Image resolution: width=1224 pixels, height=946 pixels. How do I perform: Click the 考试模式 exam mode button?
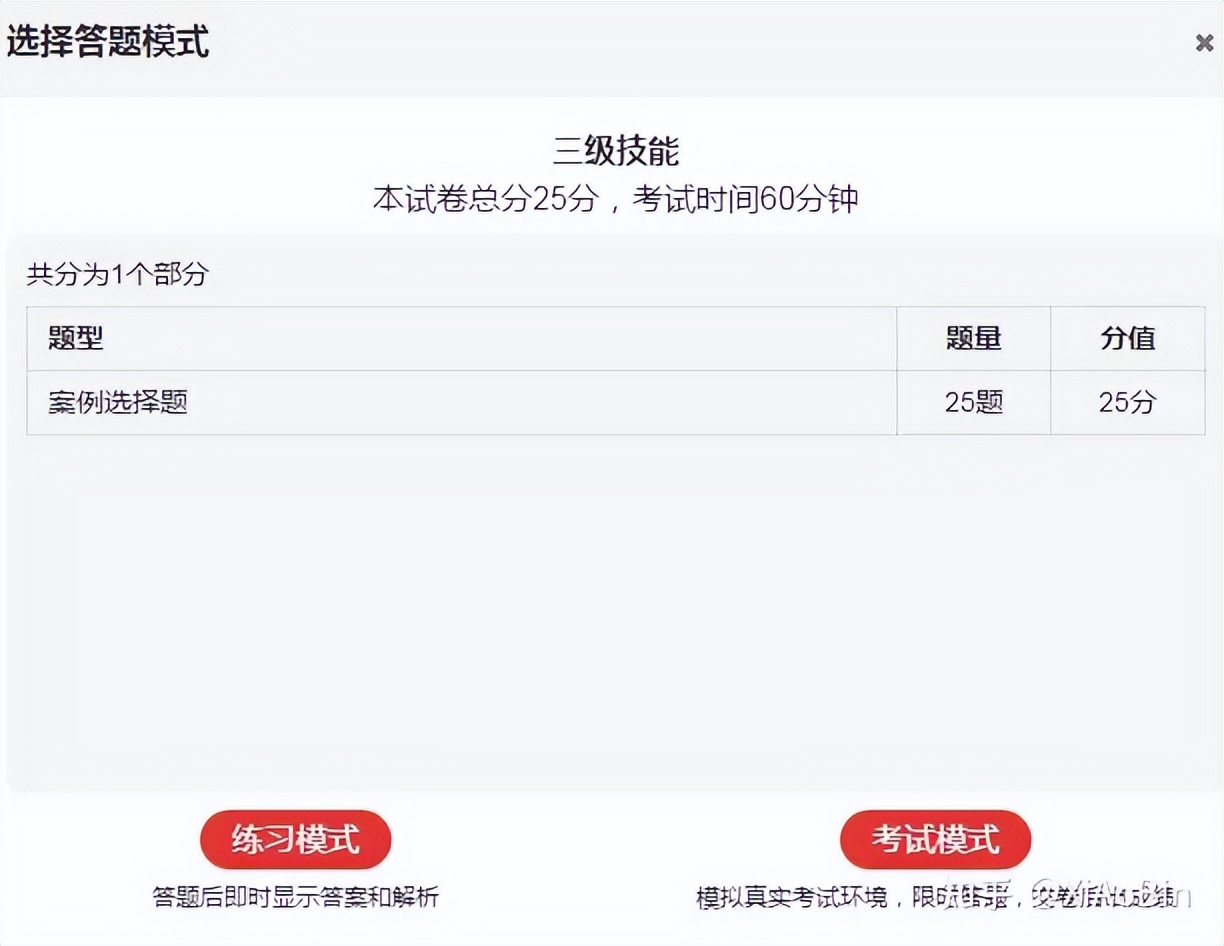(935, 840)
